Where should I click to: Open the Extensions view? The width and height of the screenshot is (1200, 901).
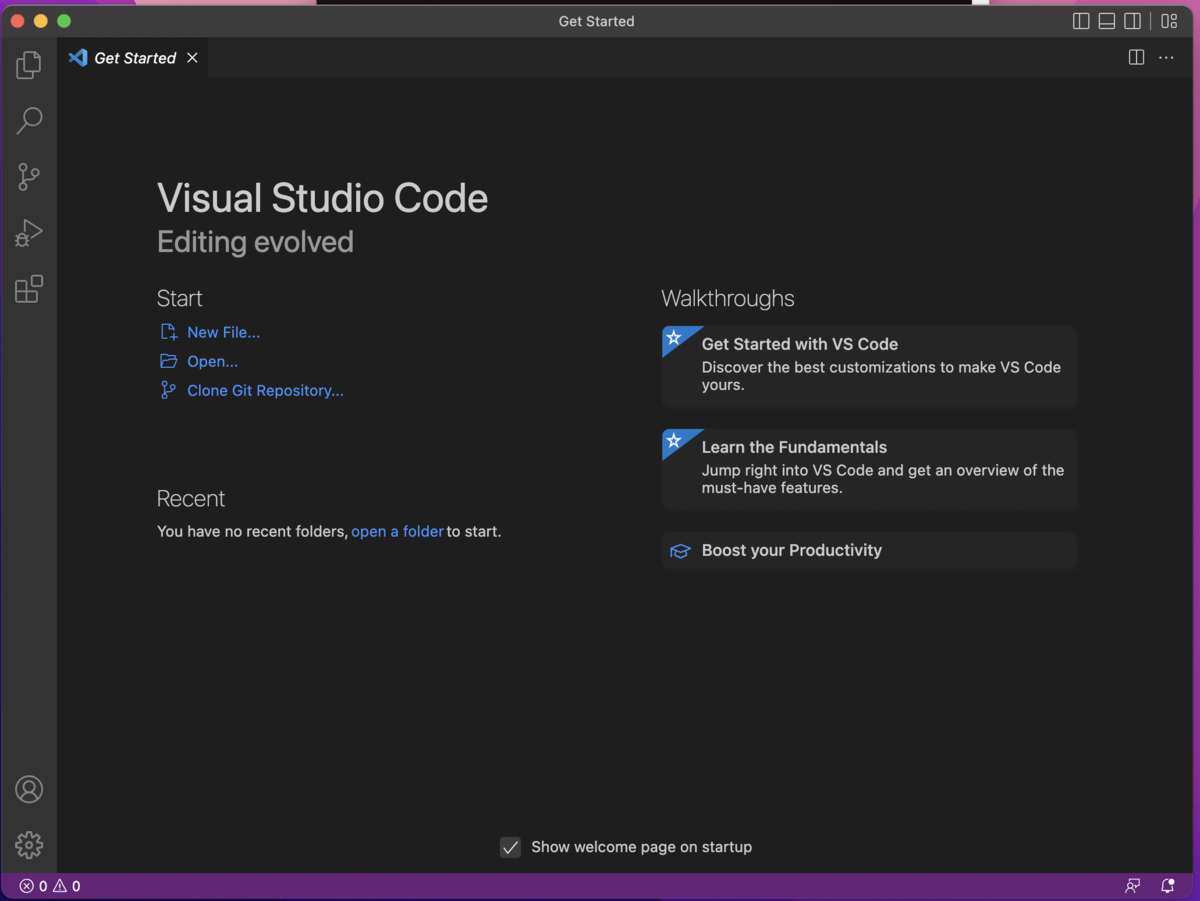click(x=29, y=289)
